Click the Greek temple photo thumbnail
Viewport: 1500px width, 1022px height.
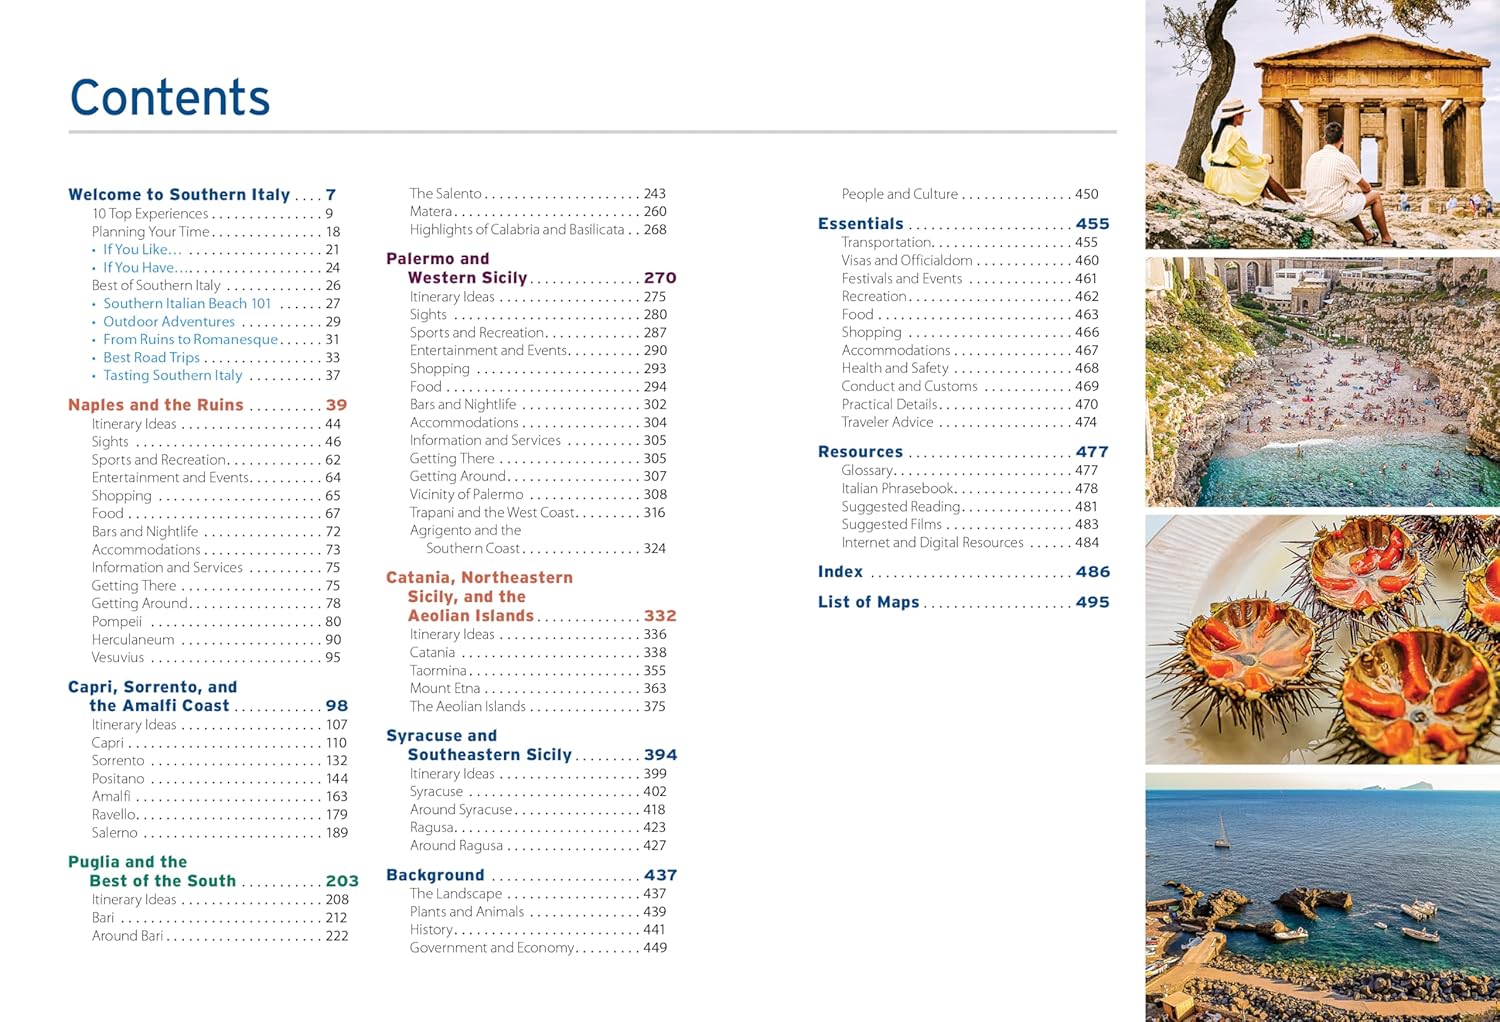point(1322,124)
